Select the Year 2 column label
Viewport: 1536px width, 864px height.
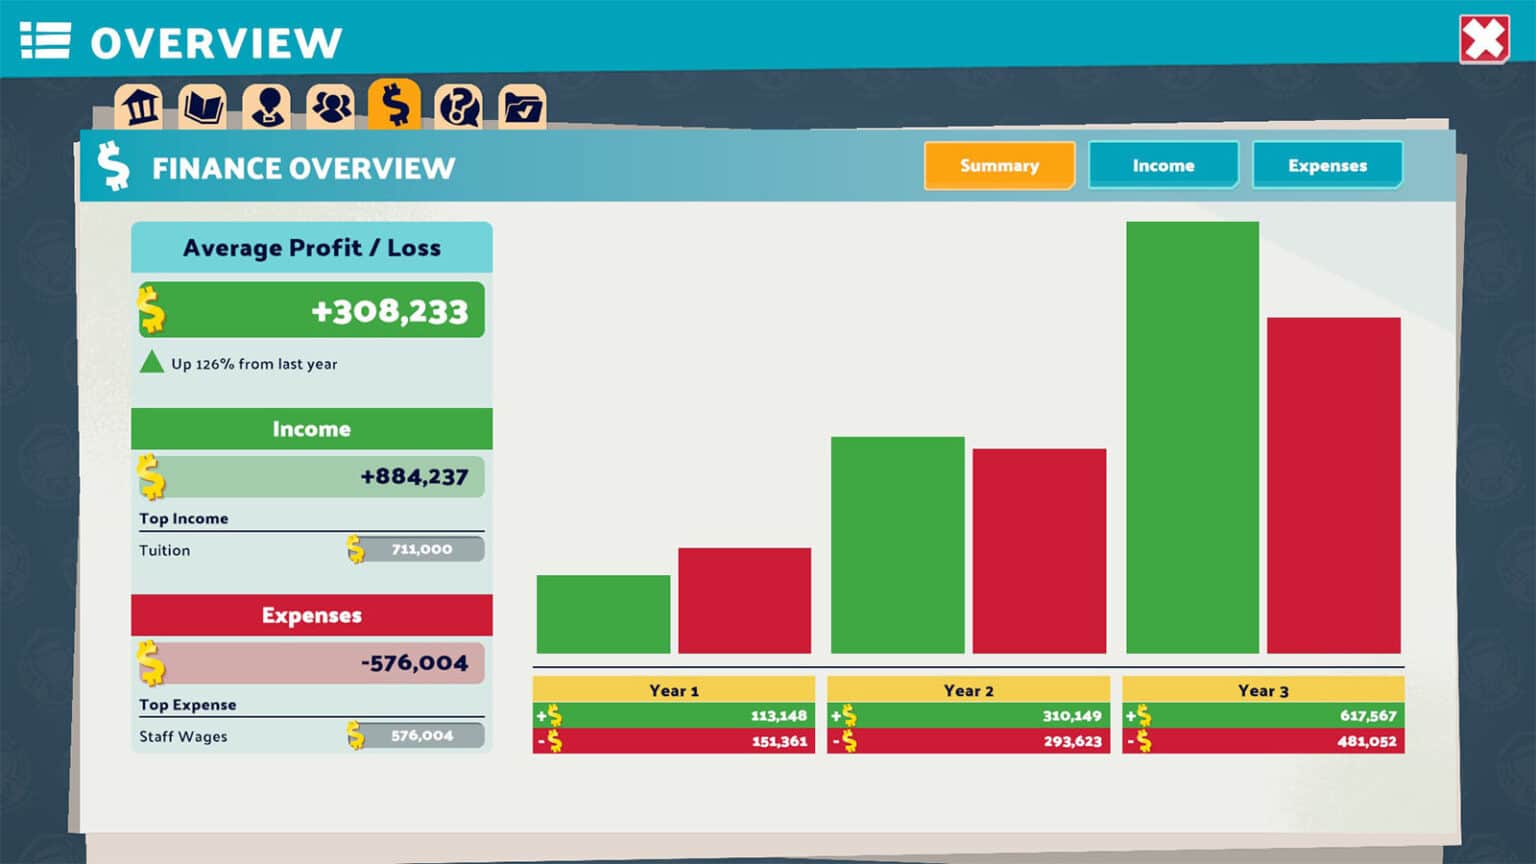(968, 690)
